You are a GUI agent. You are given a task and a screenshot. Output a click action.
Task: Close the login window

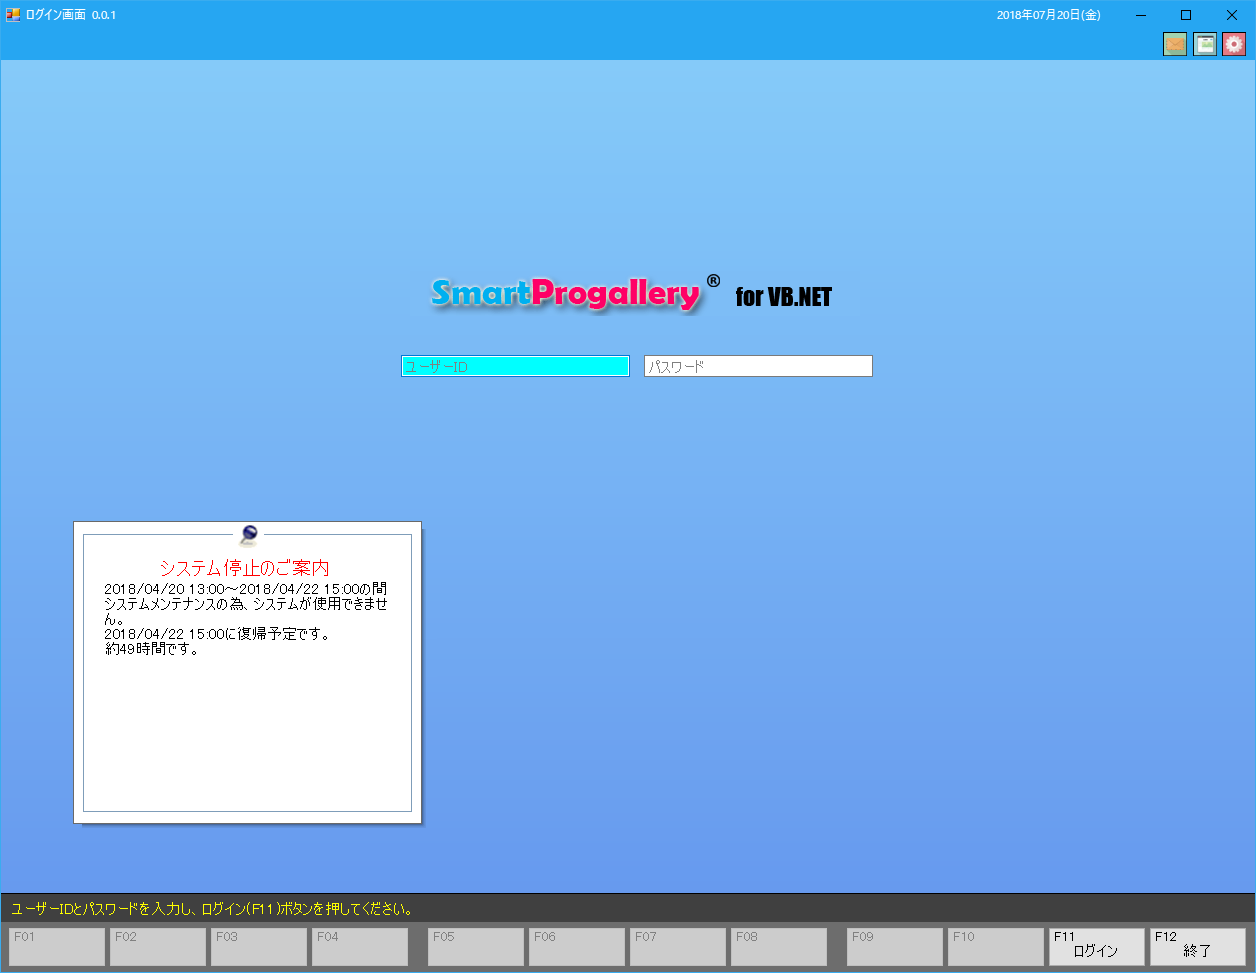click(x=1232, y=15)
